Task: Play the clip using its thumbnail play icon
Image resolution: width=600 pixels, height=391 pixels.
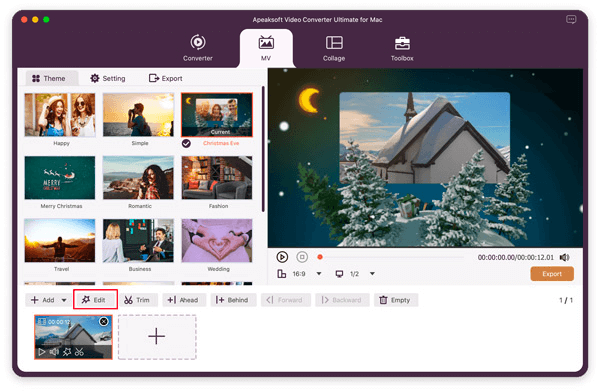Action: (x=42, y=352)
